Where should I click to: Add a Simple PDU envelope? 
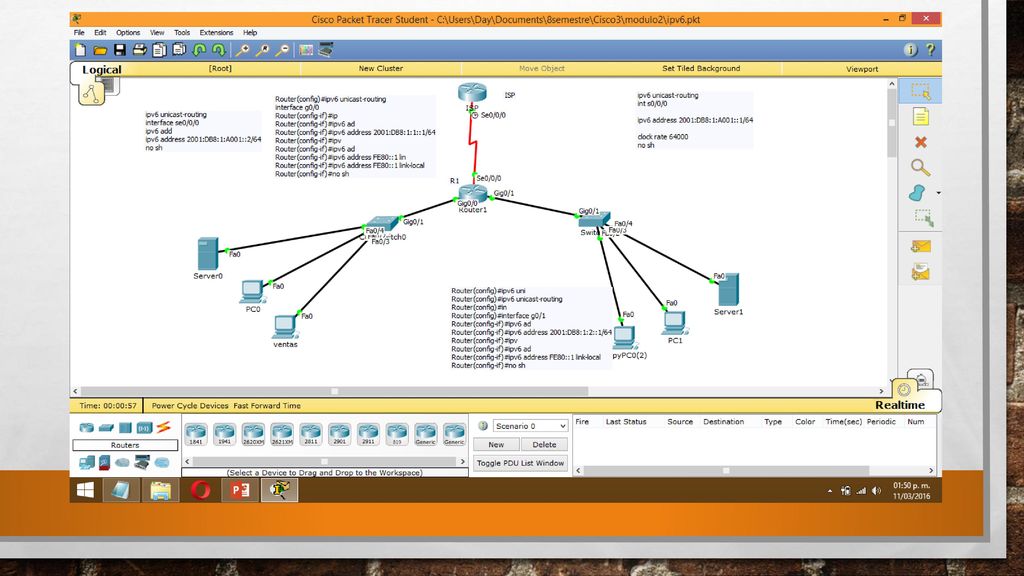click(x=920, y=246)
